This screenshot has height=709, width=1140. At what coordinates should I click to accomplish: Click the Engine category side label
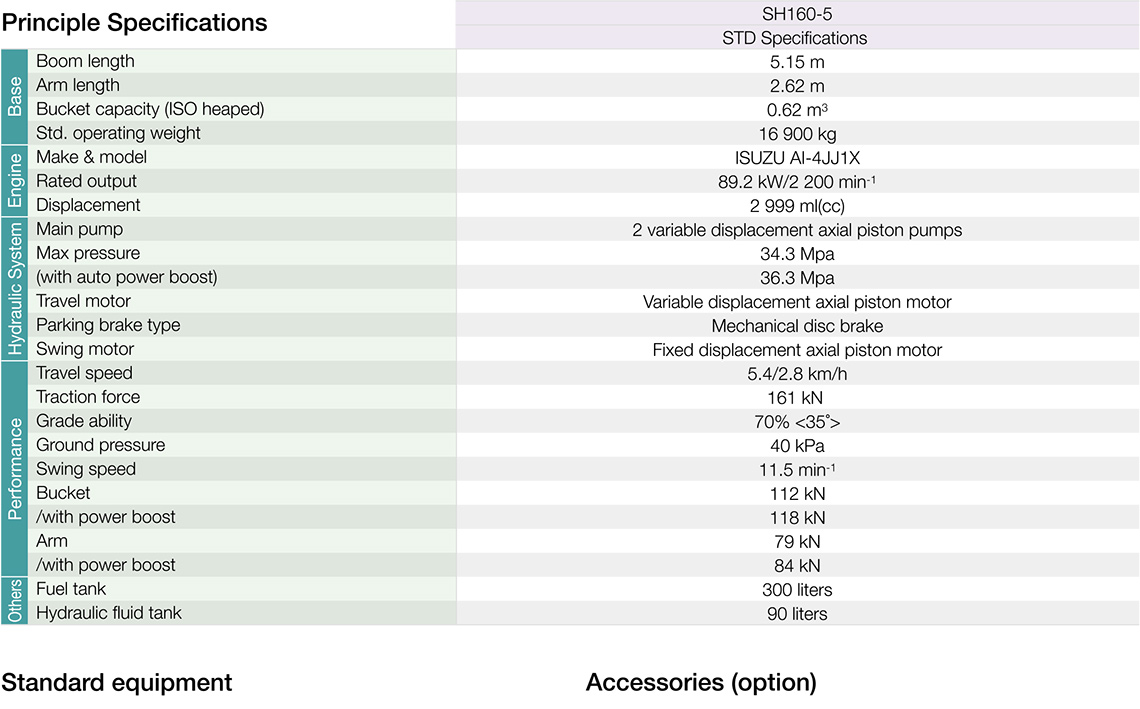[x=14, y=181]
